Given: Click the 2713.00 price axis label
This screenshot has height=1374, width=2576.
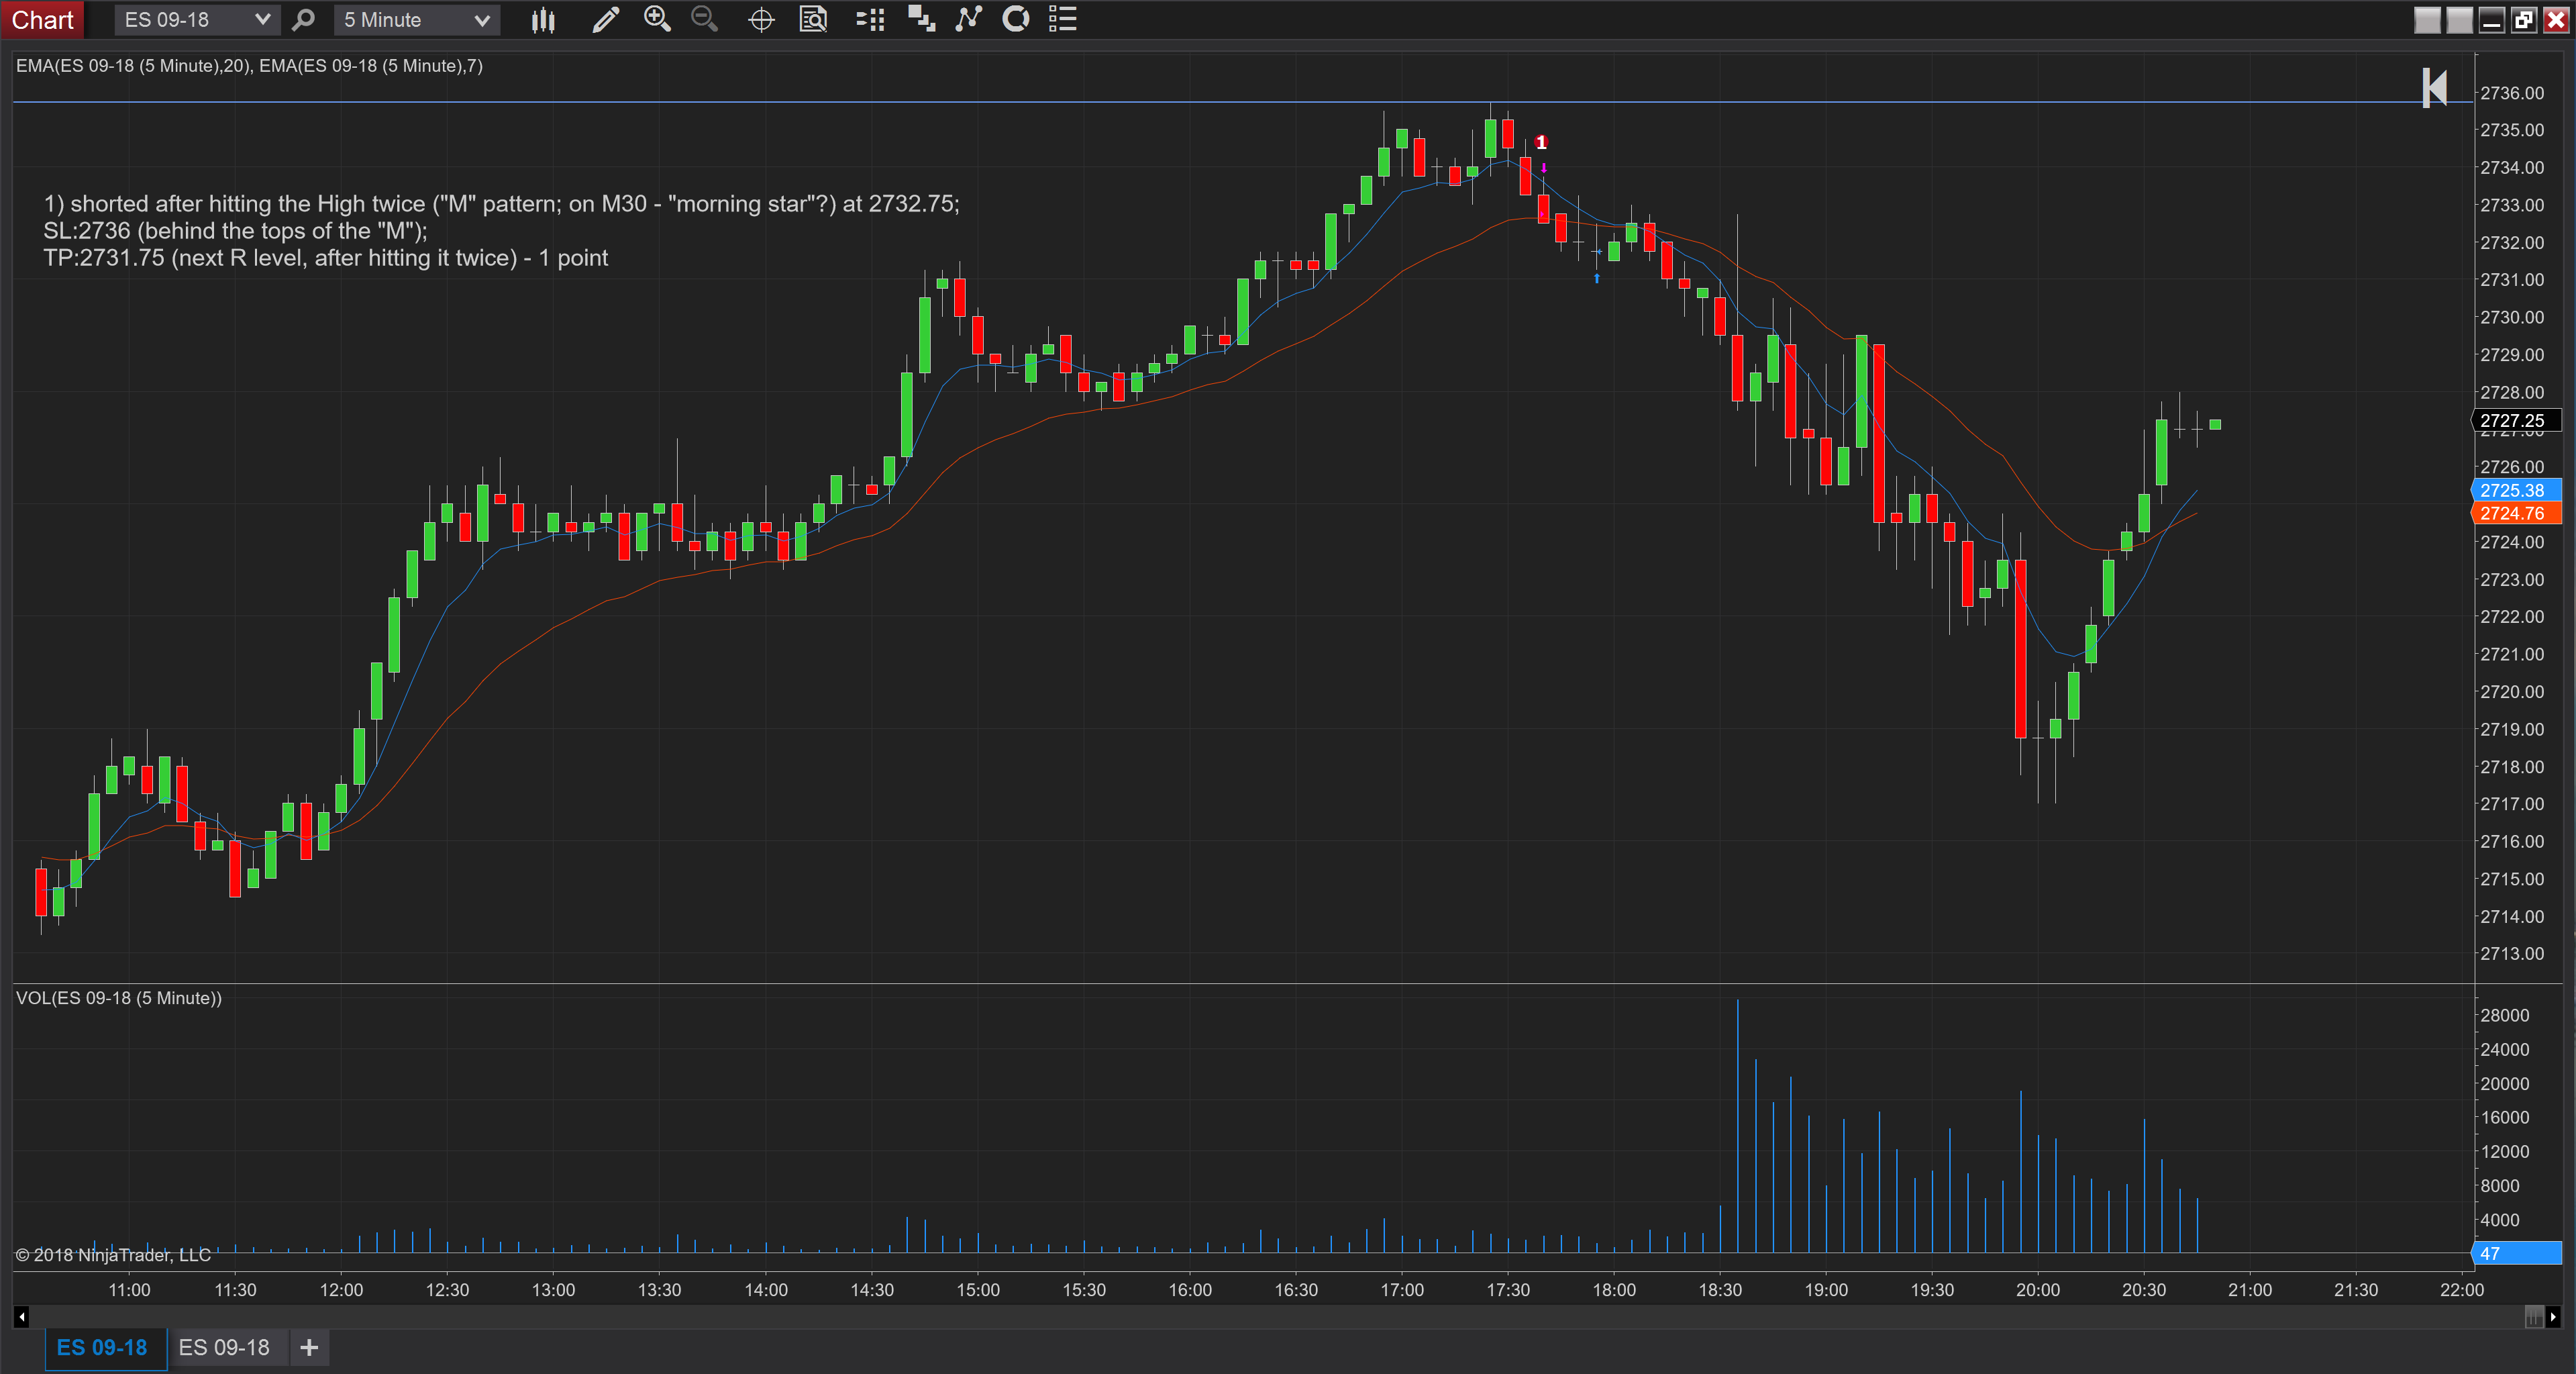Looking at the screenshot, I should coord(2512,954).
